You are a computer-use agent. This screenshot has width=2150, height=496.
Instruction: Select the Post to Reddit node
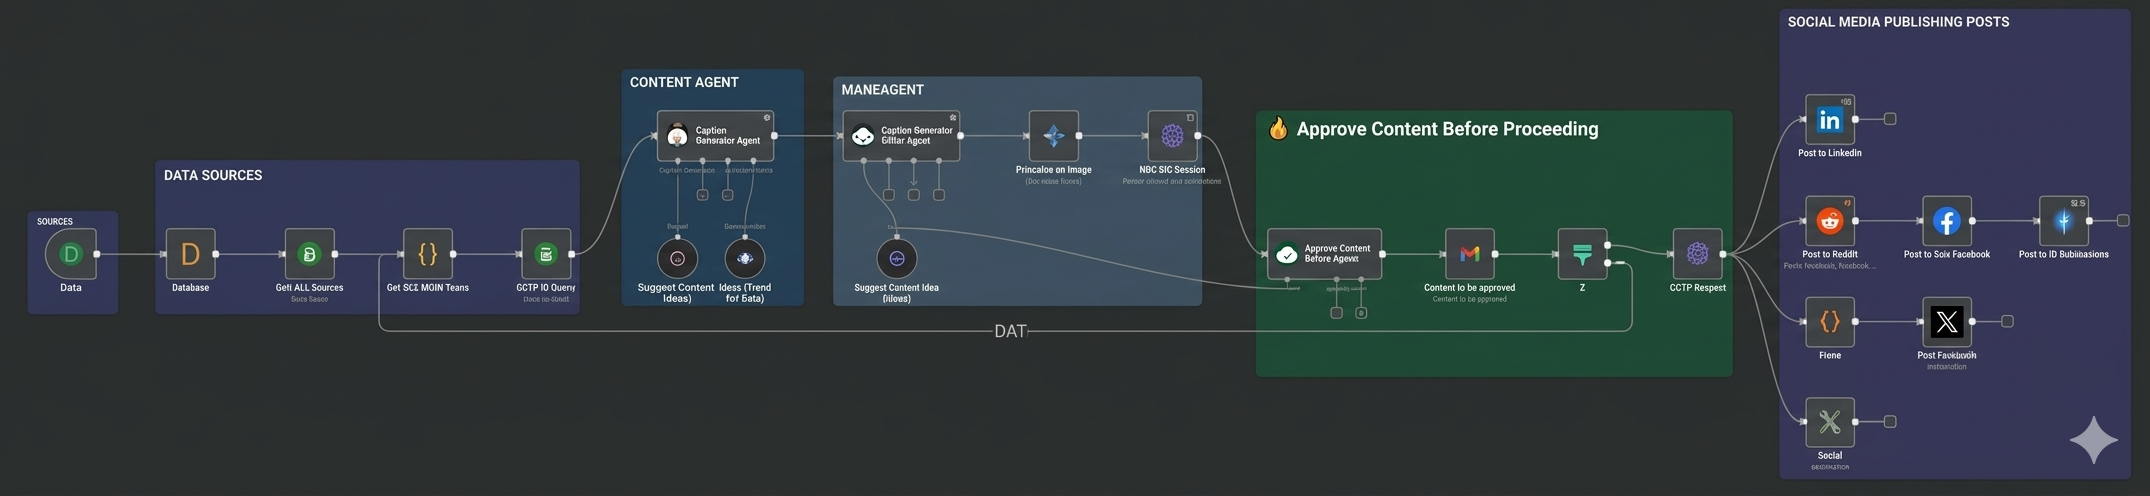coord(1829,221)
